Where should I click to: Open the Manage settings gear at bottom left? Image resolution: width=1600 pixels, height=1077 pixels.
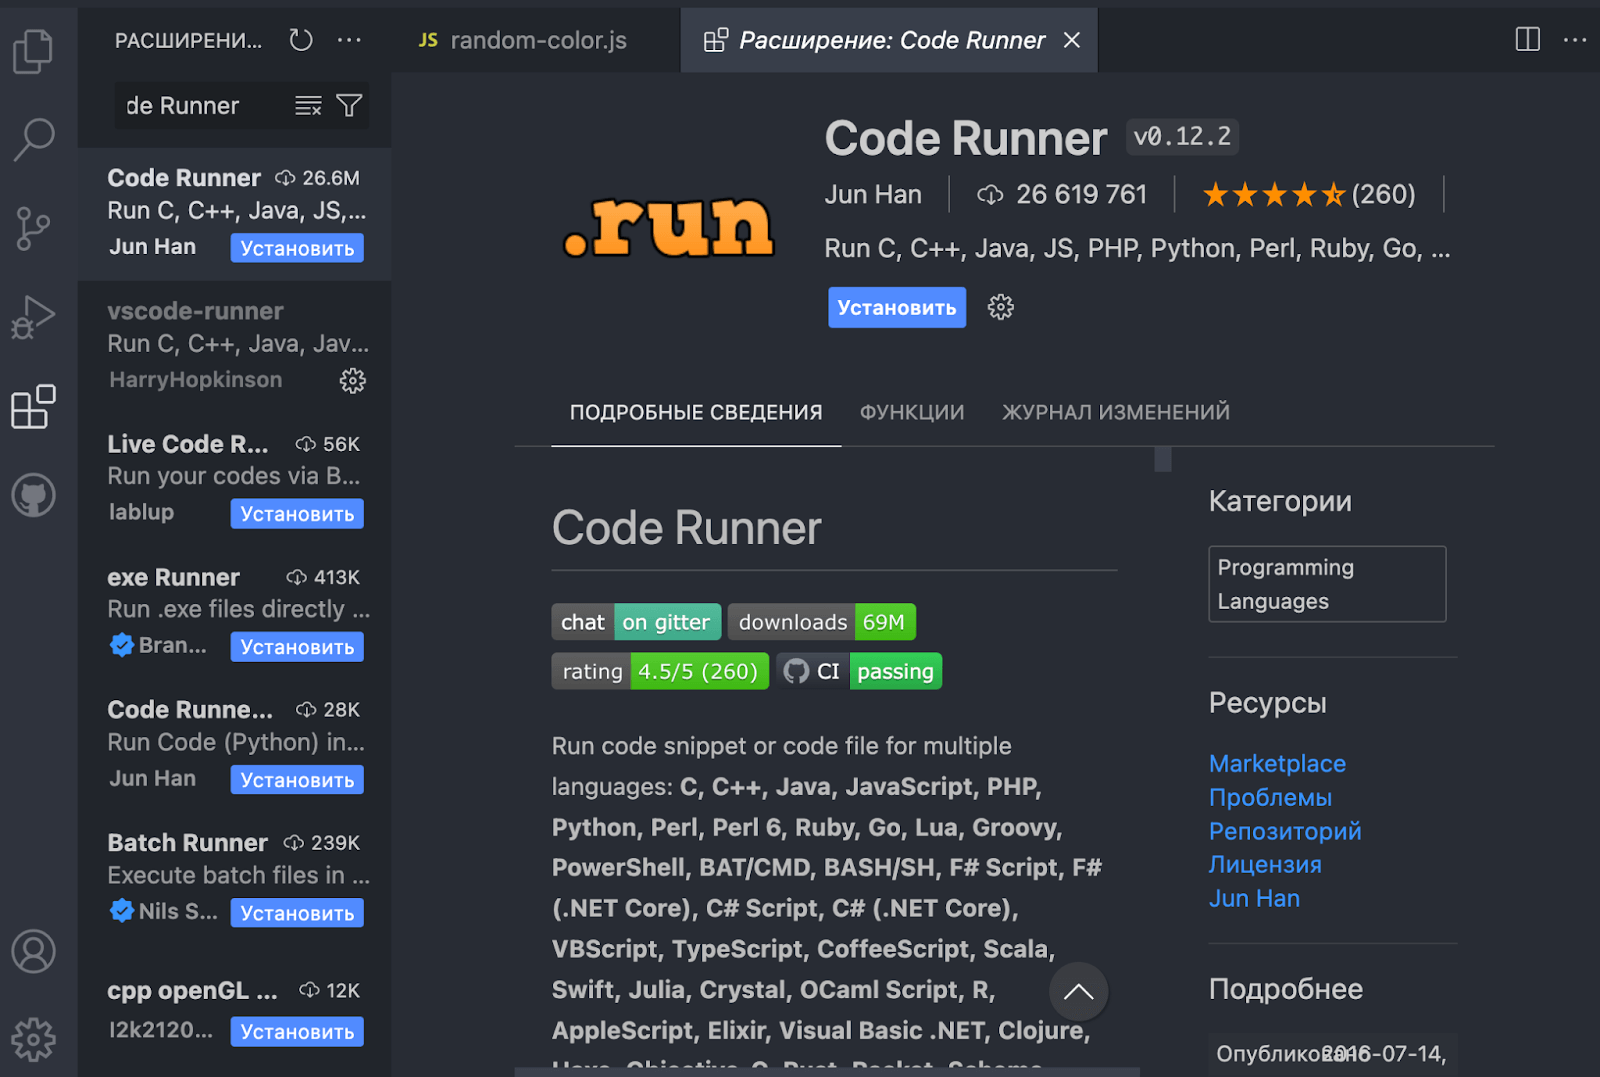coord(34,1039)
